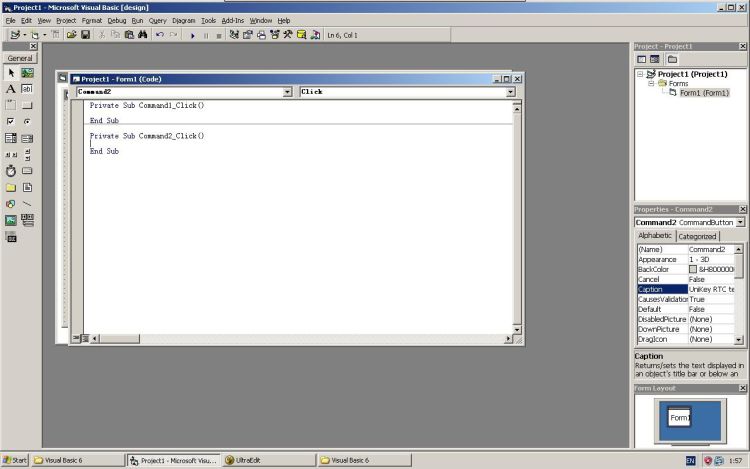Open the Add Project button dropdown arrow

click(x=24, y=35)
